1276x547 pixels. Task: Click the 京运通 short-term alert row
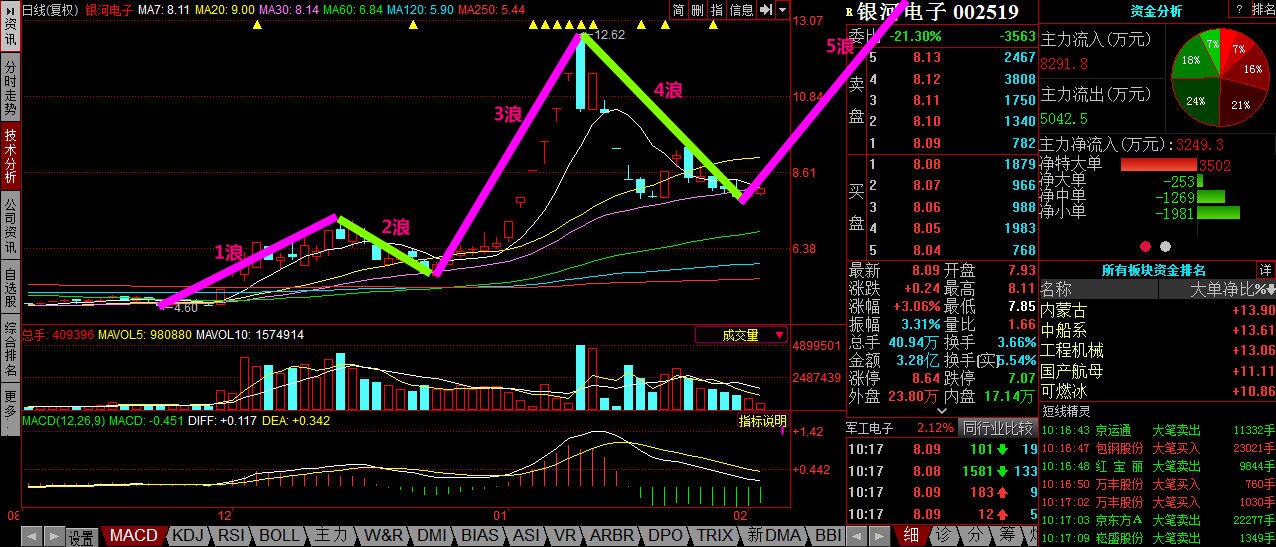tap(1158, 430)
